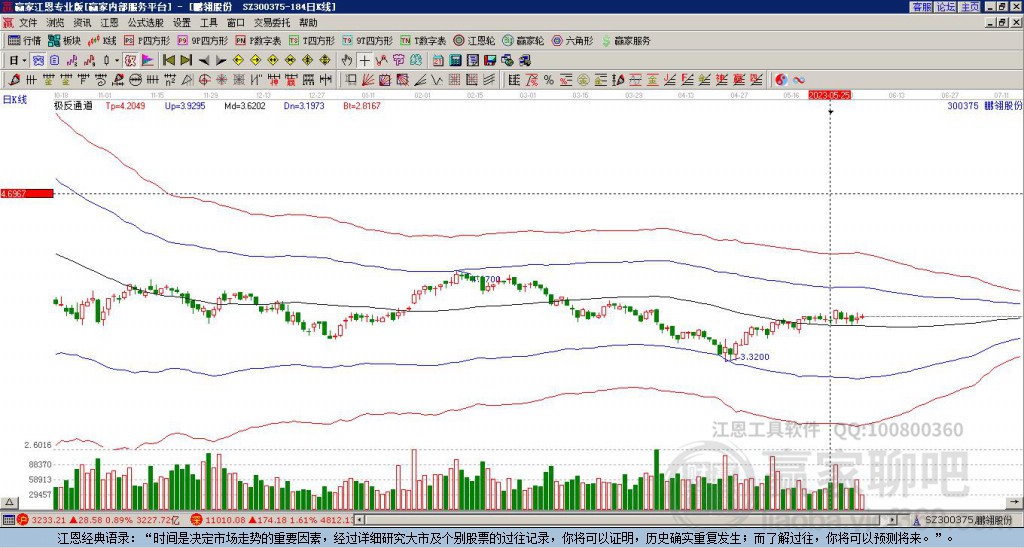Click the red 4.6967 price marker

[x=27, y=194]
